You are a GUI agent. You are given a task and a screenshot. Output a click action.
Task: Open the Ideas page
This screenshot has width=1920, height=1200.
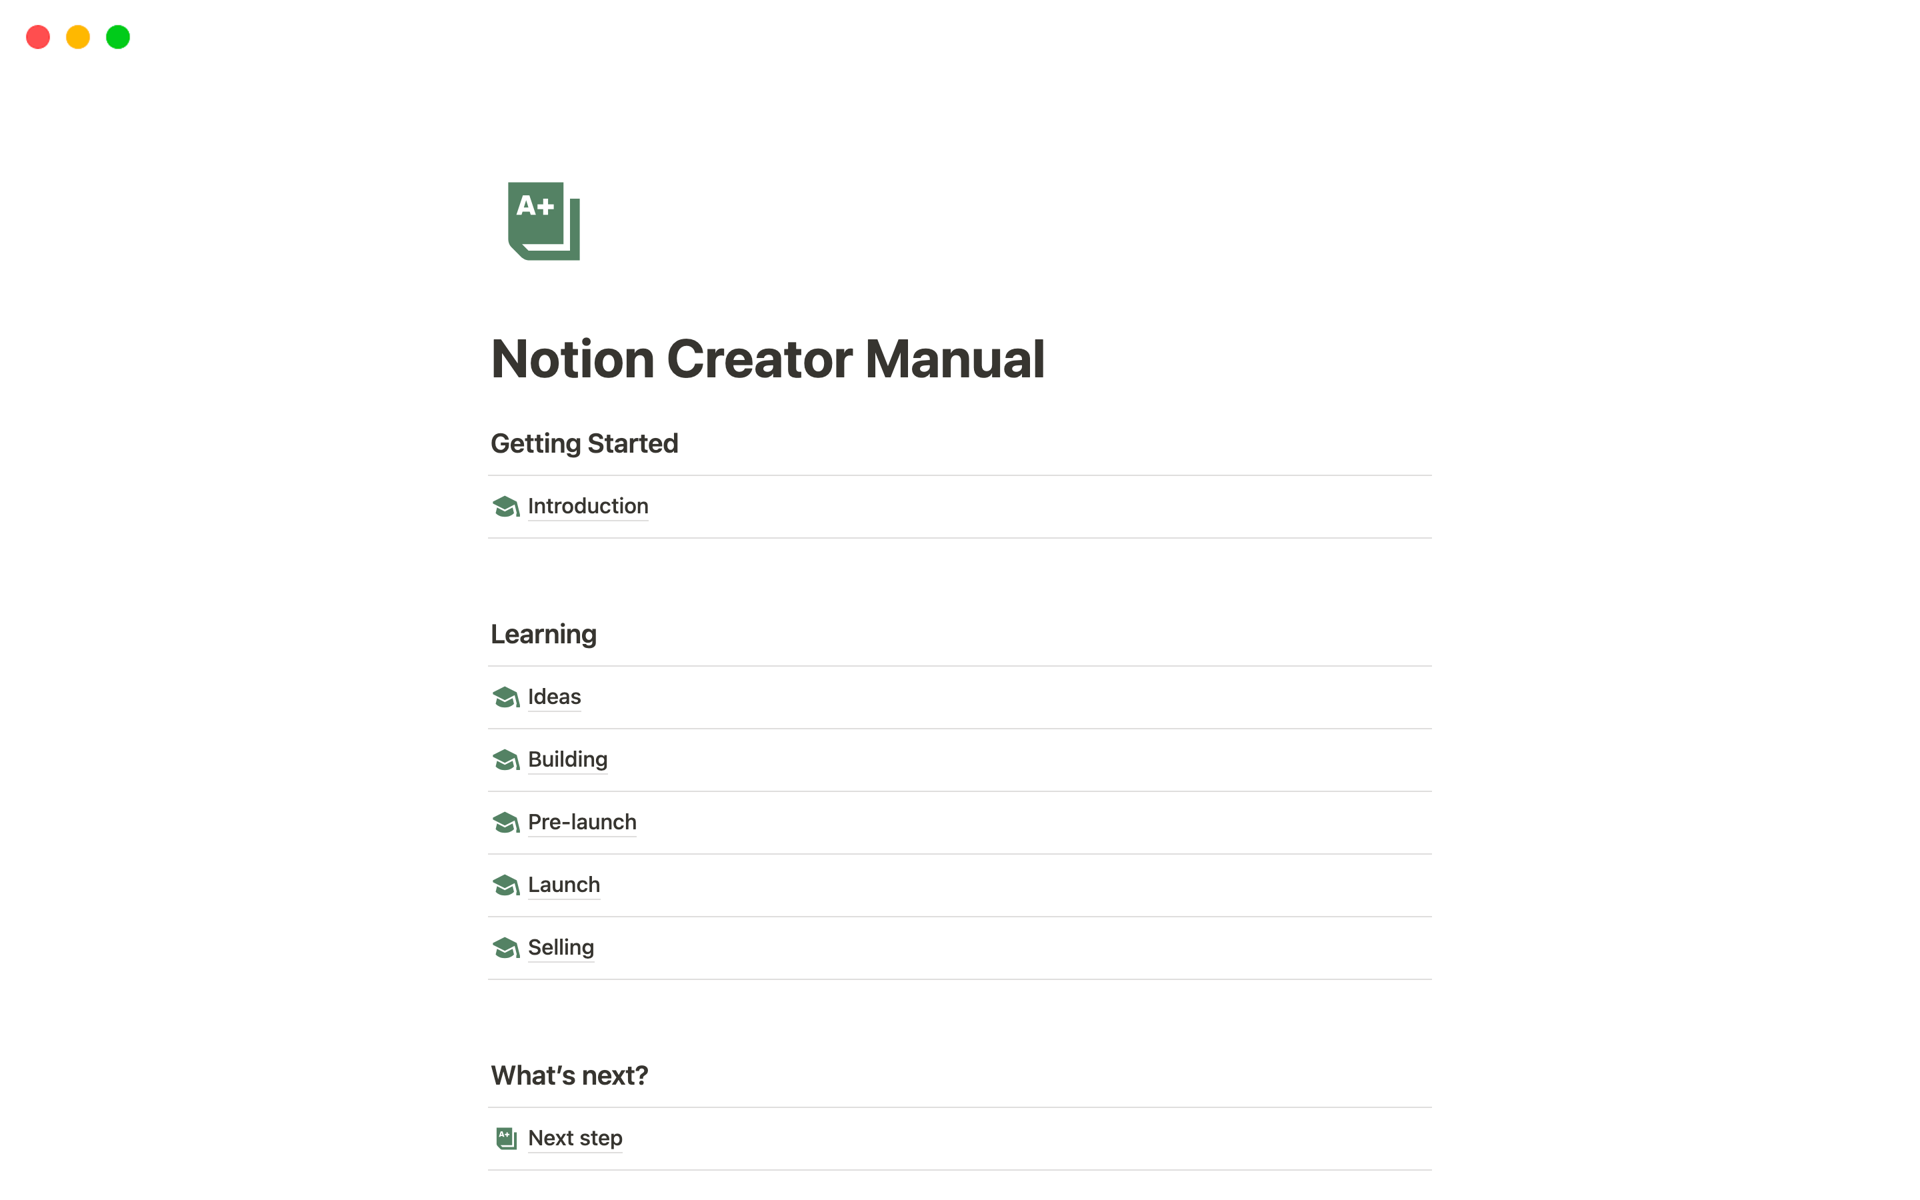(554, 697)
